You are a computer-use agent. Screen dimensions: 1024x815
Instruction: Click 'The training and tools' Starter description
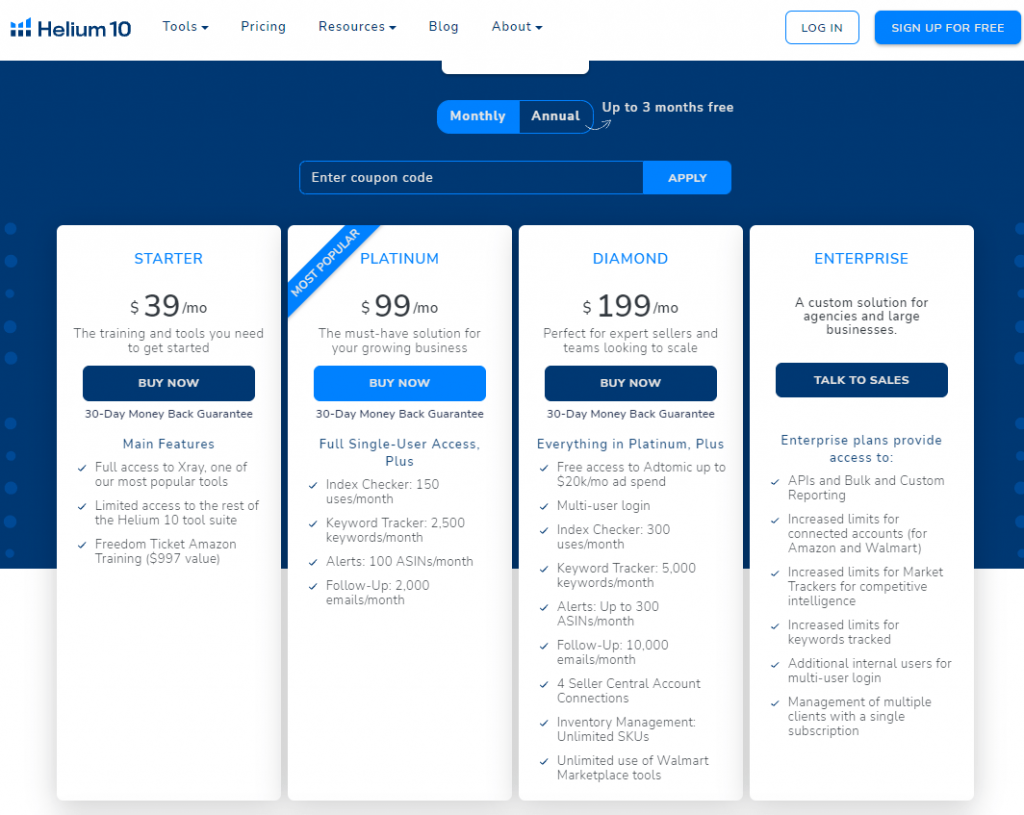(168, 341)
